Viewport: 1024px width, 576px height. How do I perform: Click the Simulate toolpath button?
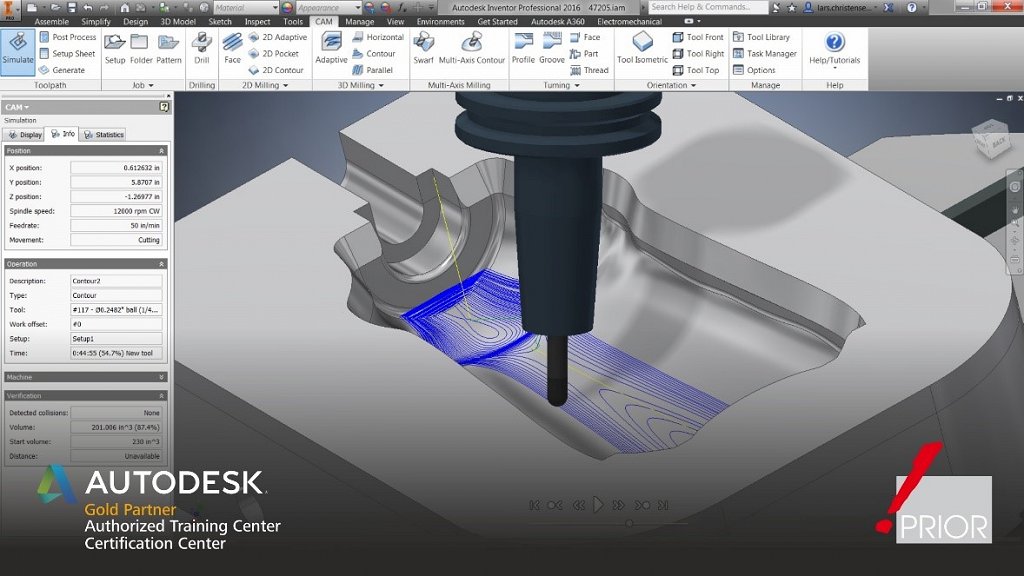[18, 49]
